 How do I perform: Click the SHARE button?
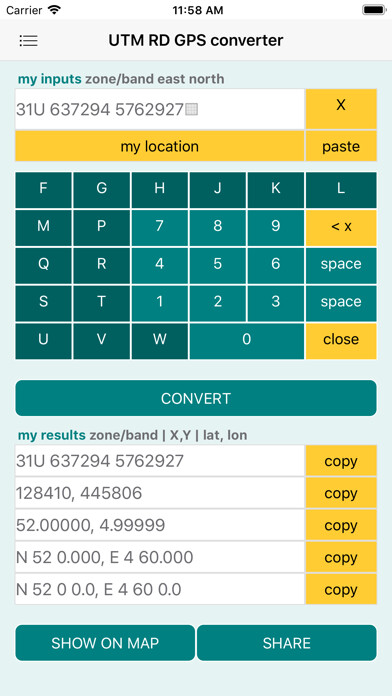(287, 643)
